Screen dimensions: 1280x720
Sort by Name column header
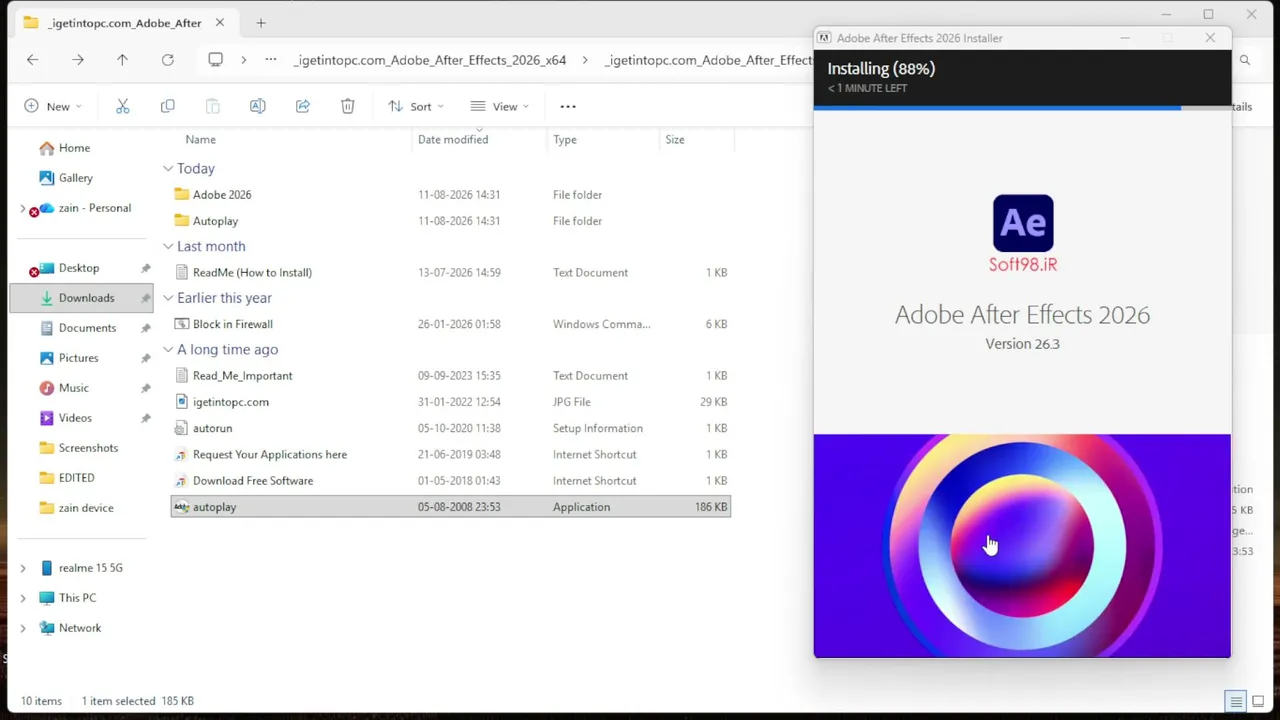(200, 140)
